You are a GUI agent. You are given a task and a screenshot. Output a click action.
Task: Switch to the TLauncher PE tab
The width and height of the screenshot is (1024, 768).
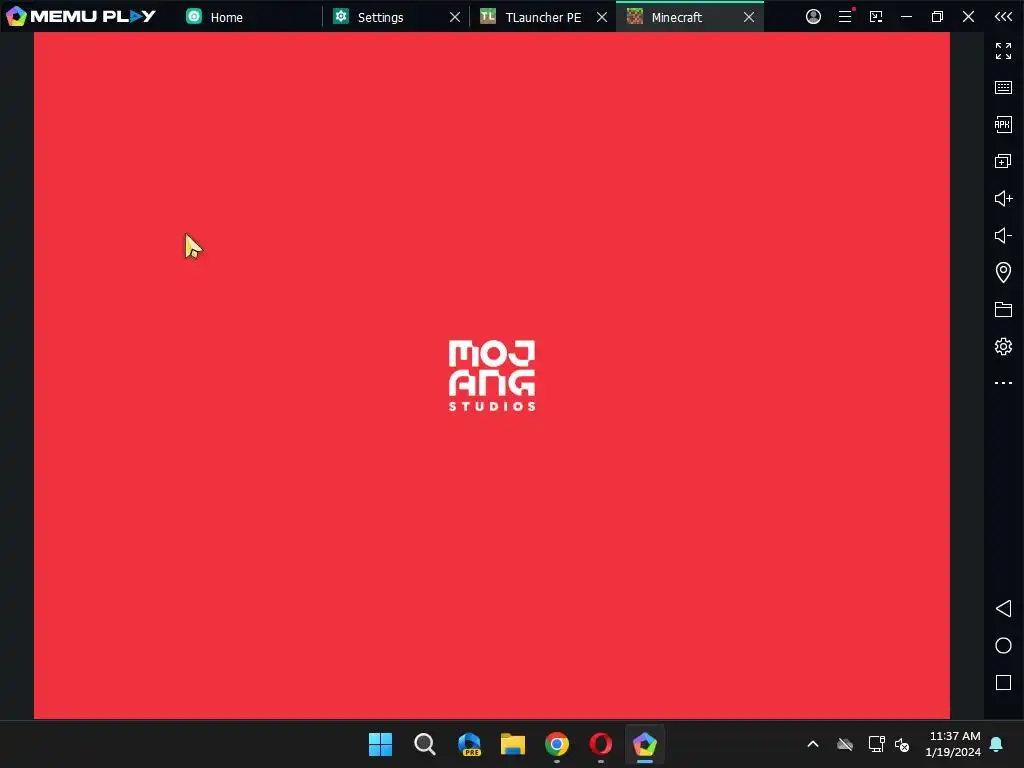click(x=543, y=17)
